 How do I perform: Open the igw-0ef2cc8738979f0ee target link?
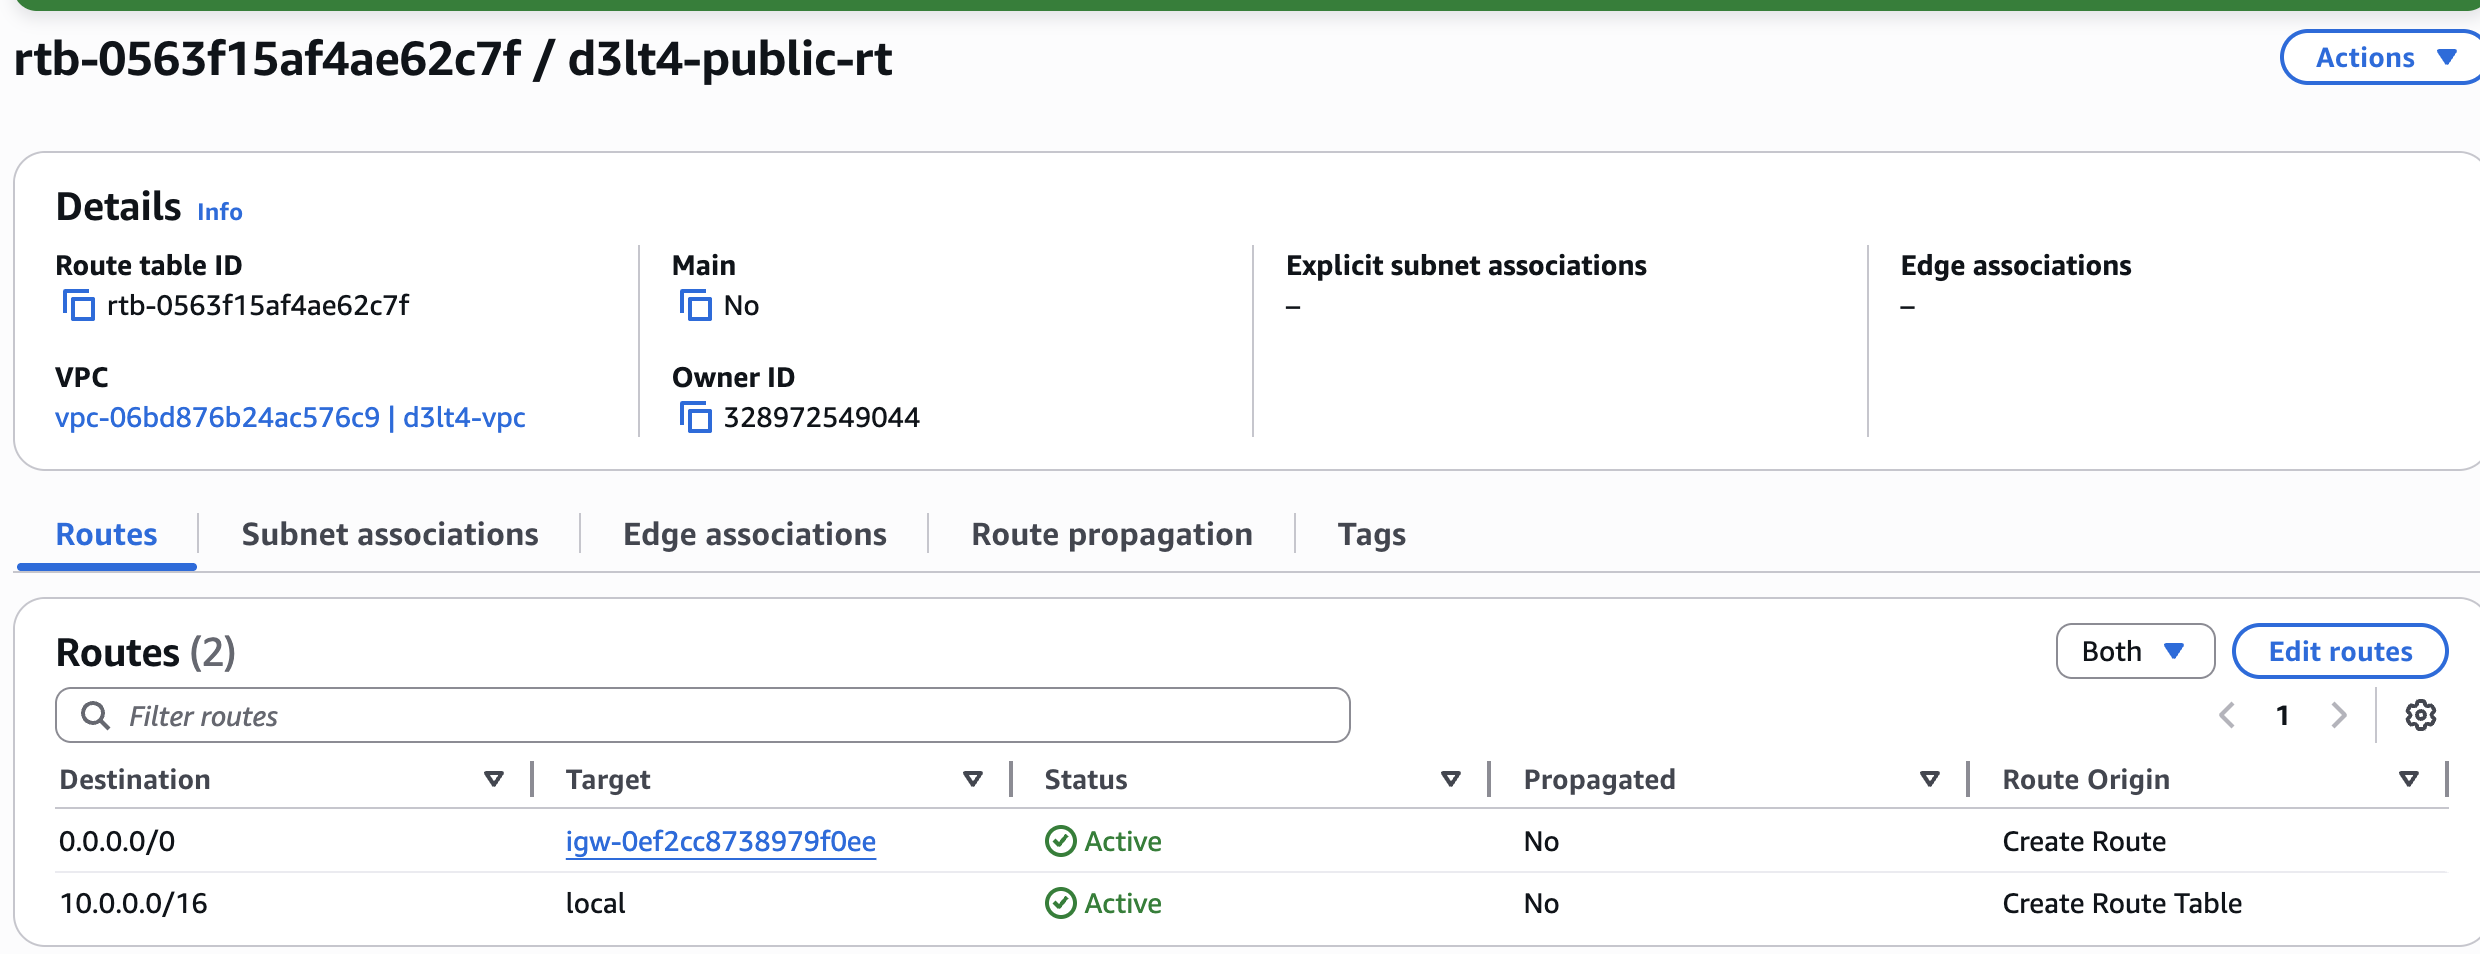coord(720,841)
